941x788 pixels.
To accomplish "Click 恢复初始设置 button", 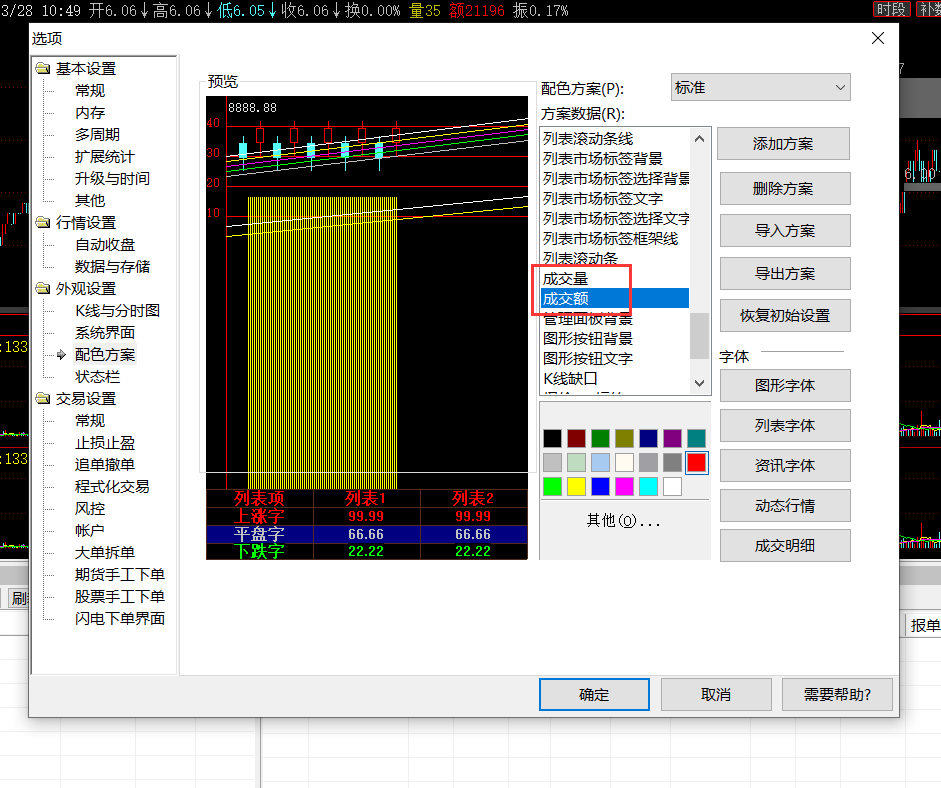I will pos(785,316).
